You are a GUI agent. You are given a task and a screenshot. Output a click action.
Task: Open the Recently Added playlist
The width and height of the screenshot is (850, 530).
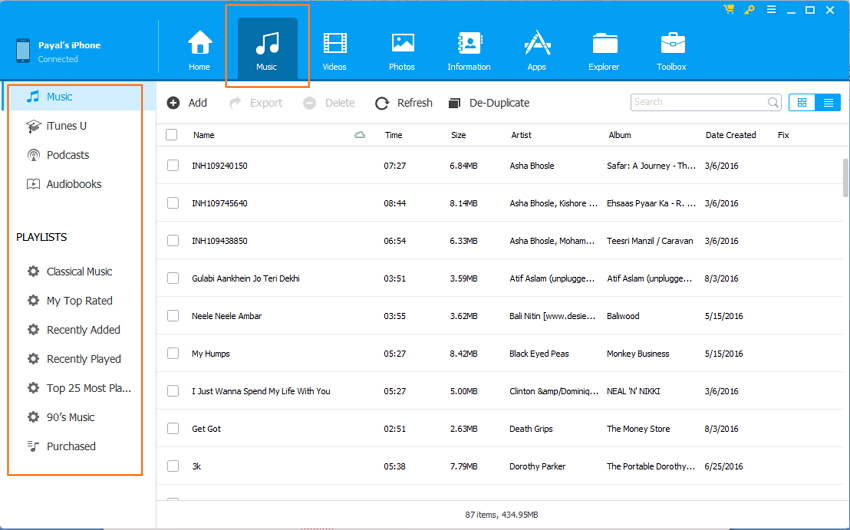pyautogui.click(x=75, y=330)
